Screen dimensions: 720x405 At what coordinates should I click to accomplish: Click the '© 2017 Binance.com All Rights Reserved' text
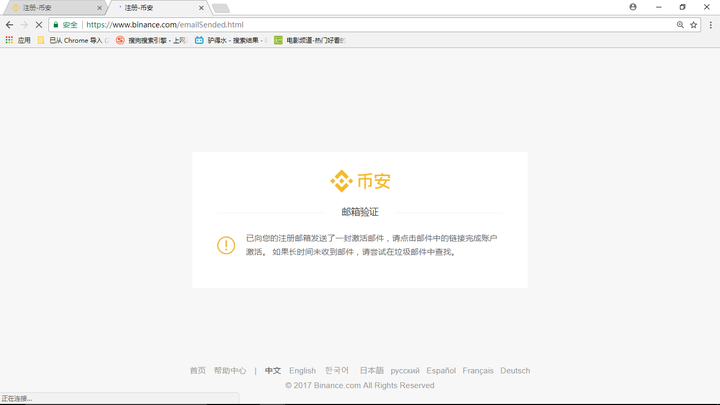tap(360, 385)
